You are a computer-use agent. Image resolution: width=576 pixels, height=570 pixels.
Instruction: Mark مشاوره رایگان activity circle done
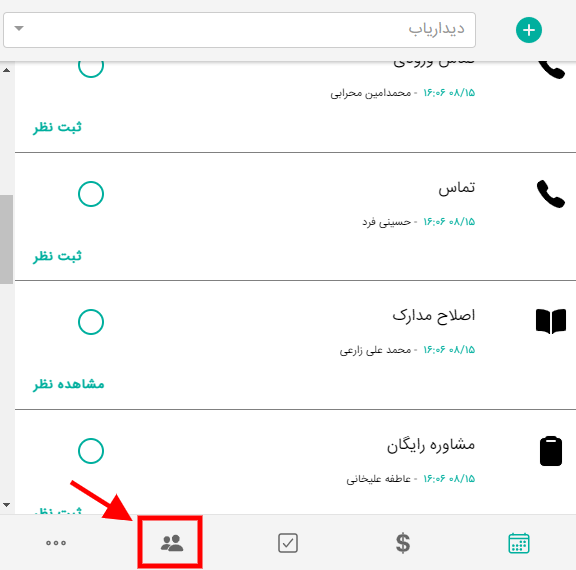91,451
